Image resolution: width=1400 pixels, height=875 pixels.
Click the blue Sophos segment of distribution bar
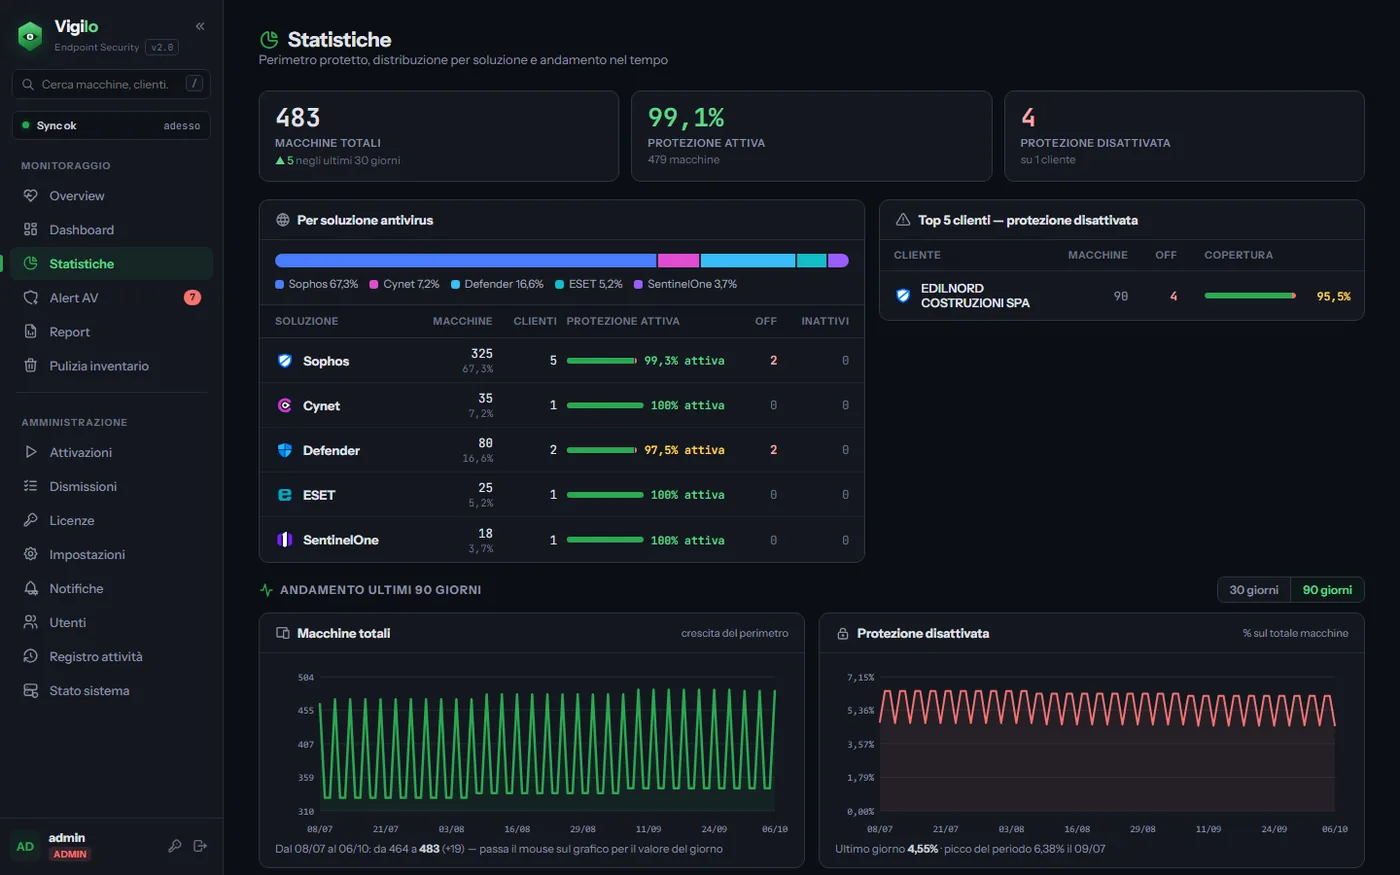465,261
